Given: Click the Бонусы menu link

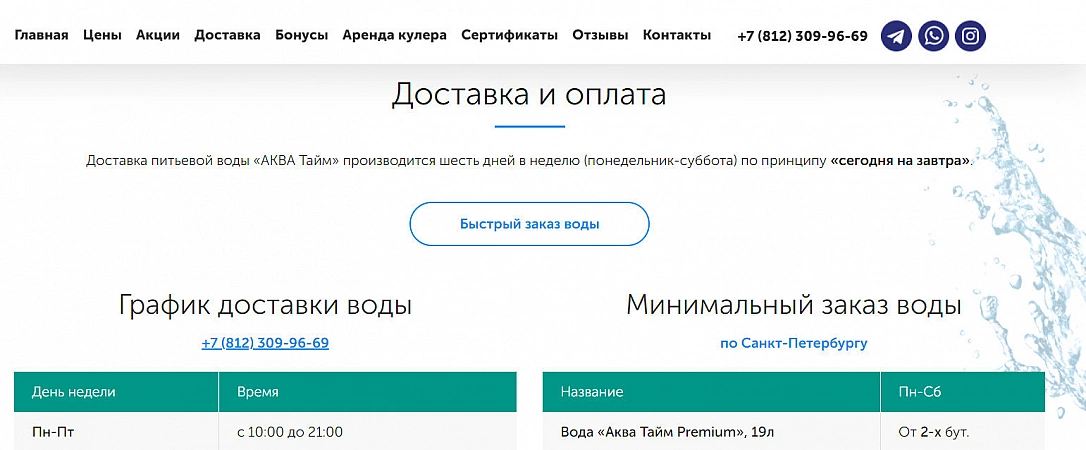Looking at the screenshot, I should coord(301,35).
